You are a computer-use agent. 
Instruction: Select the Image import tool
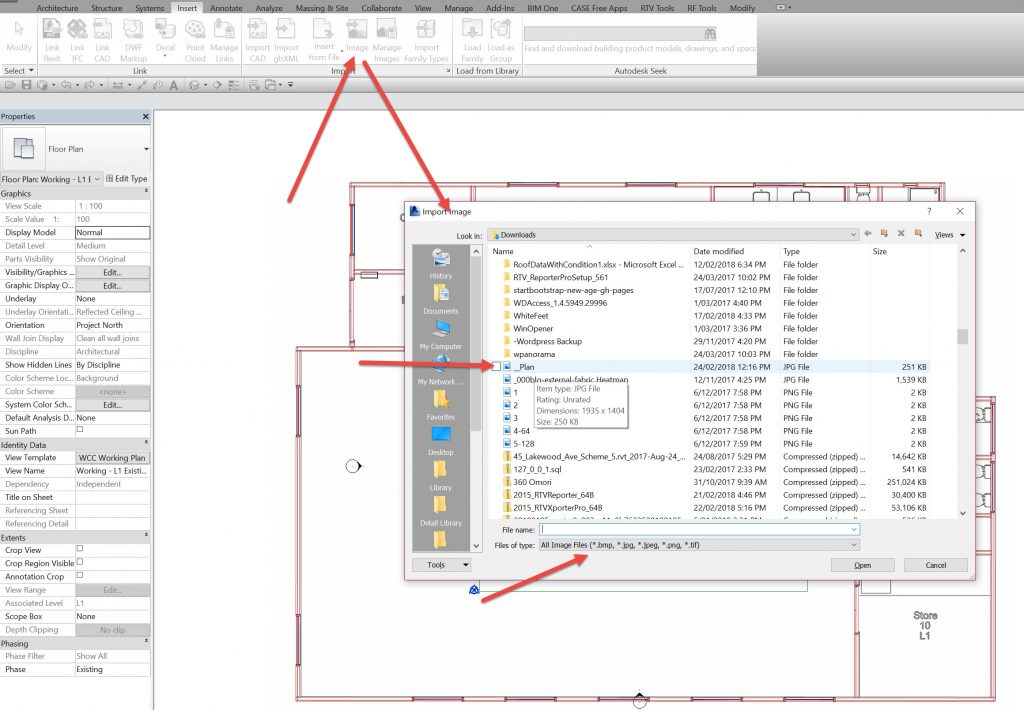click(x=357, y=35)
